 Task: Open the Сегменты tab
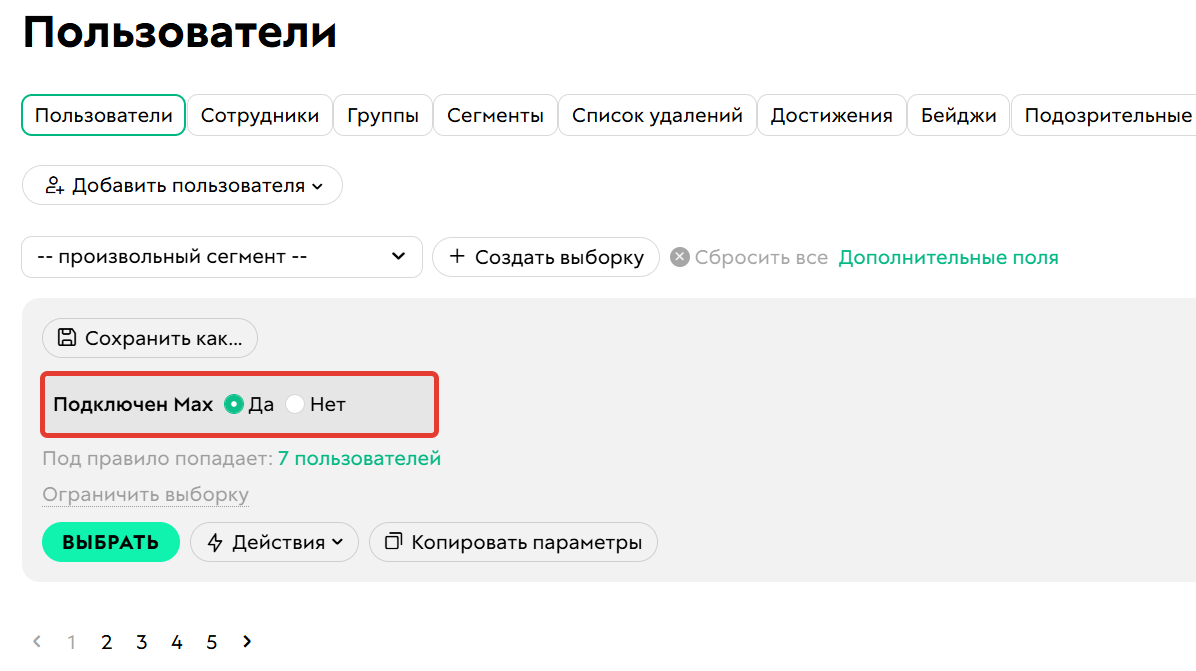click(x=495, y=114)
